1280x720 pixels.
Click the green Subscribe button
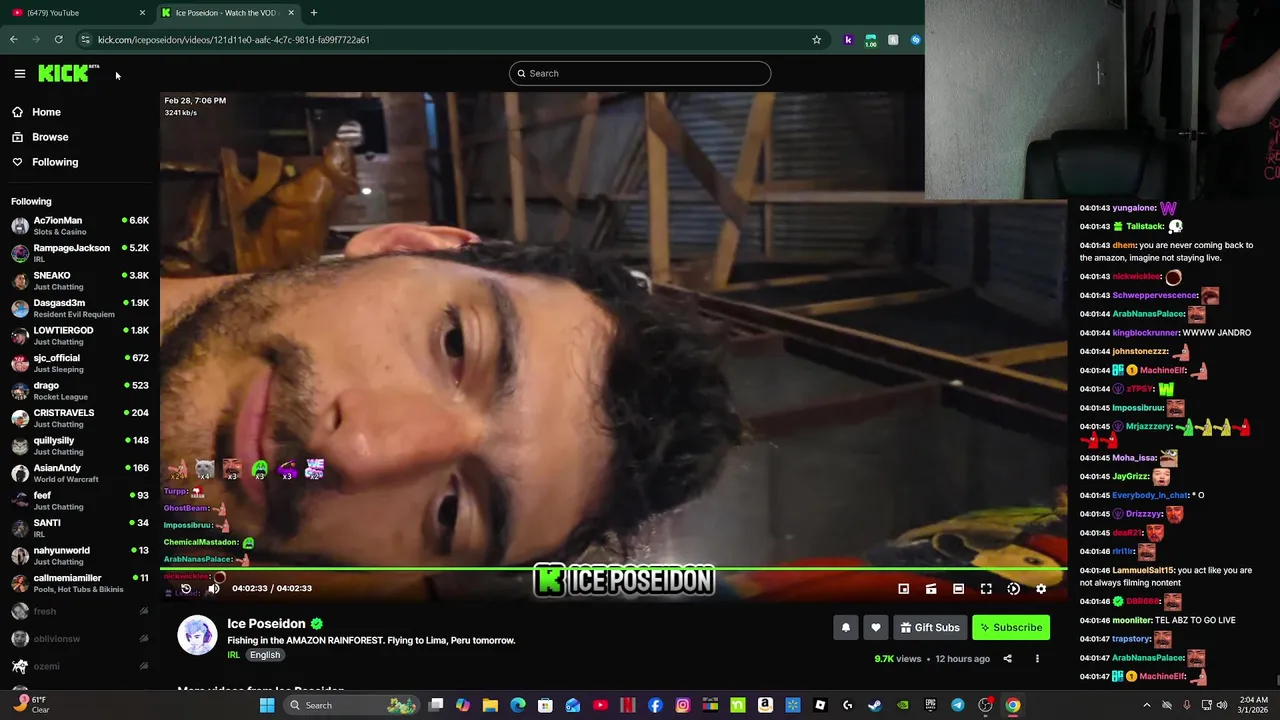pyautogui.click(x=1011, y=627)
